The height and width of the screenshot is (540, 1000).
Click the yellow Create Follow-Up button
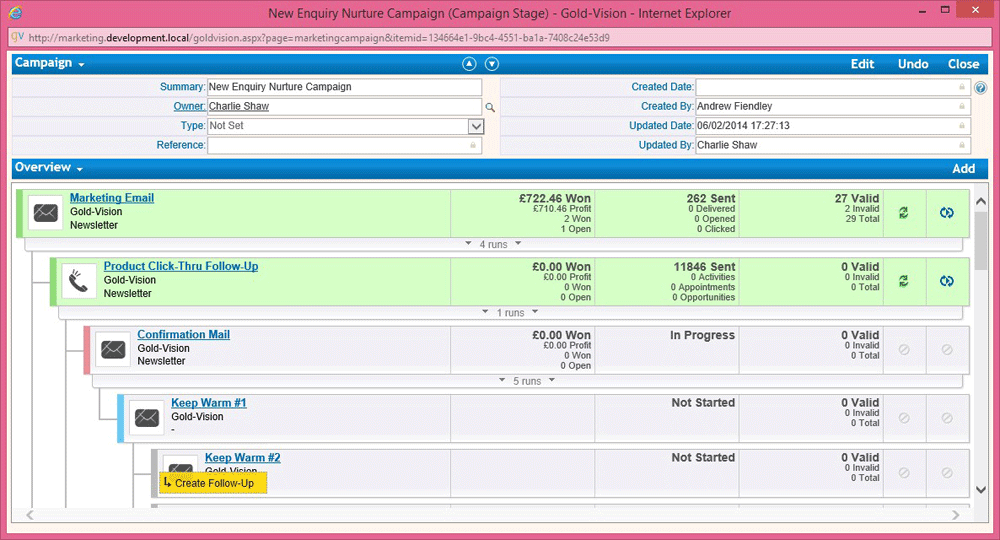213,484
